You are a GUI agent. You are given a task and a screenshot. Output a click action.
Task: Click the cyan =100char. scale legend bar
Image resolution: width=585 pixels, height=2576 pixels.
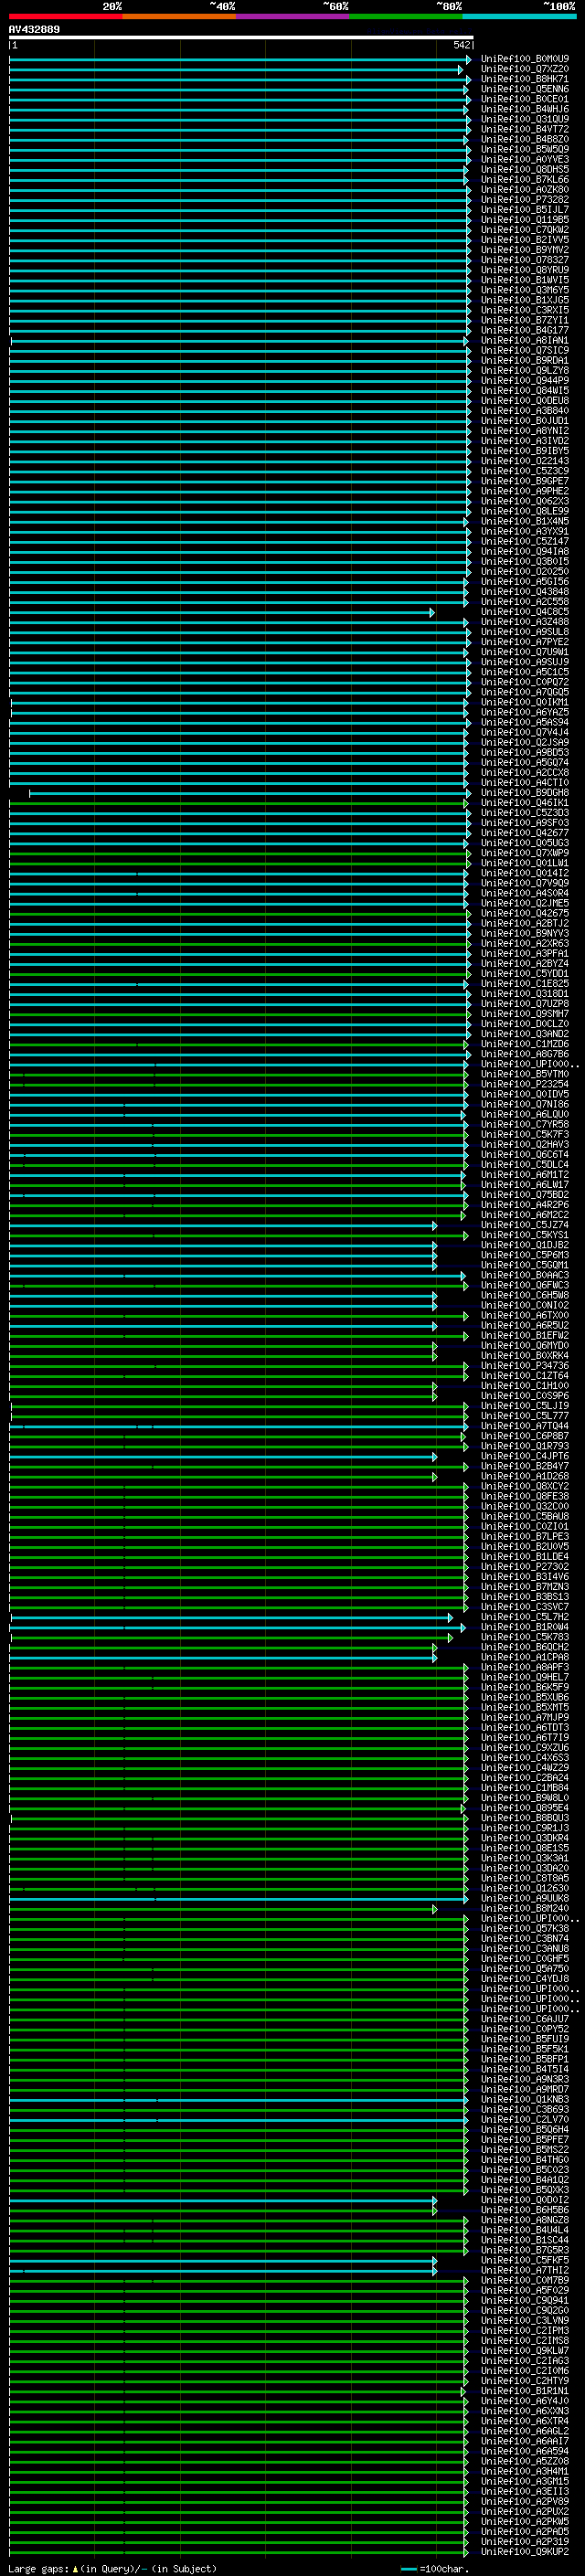coord(408,2569)
